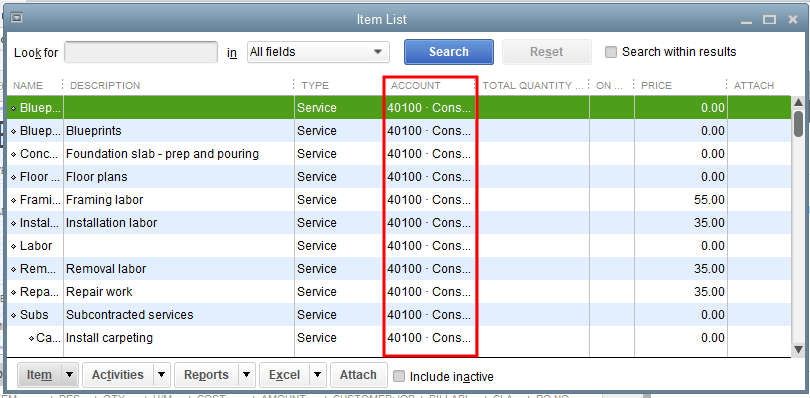The height and width of the screenshot is (398, 810).
Task: Open the Activities menu button
Action: tap(118, 375)
